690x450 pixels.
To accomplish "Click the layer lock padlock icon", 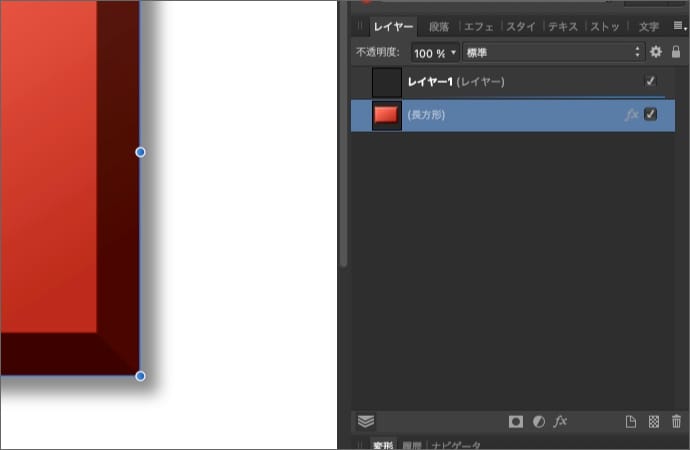I will tap(676, 52).
